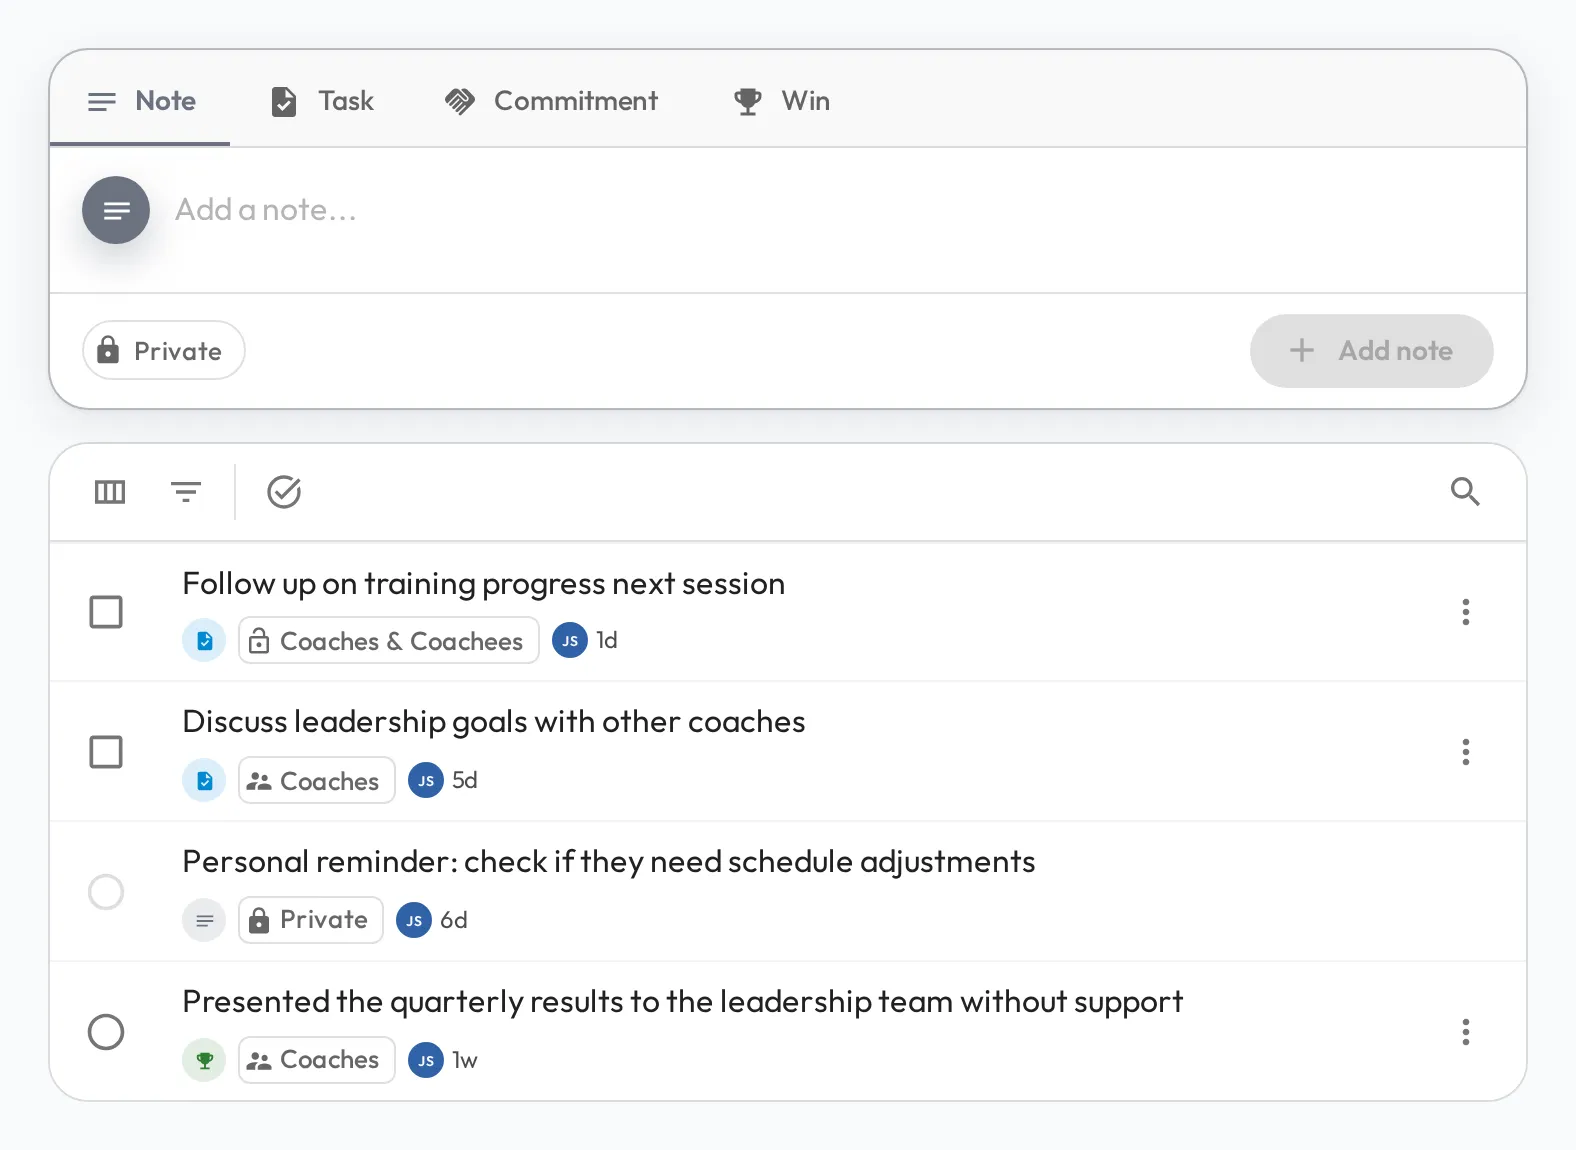The width and height of the screenshot is (1576, 1150).
Task: Open the Task tab
Action: click(x=322, y=101)
